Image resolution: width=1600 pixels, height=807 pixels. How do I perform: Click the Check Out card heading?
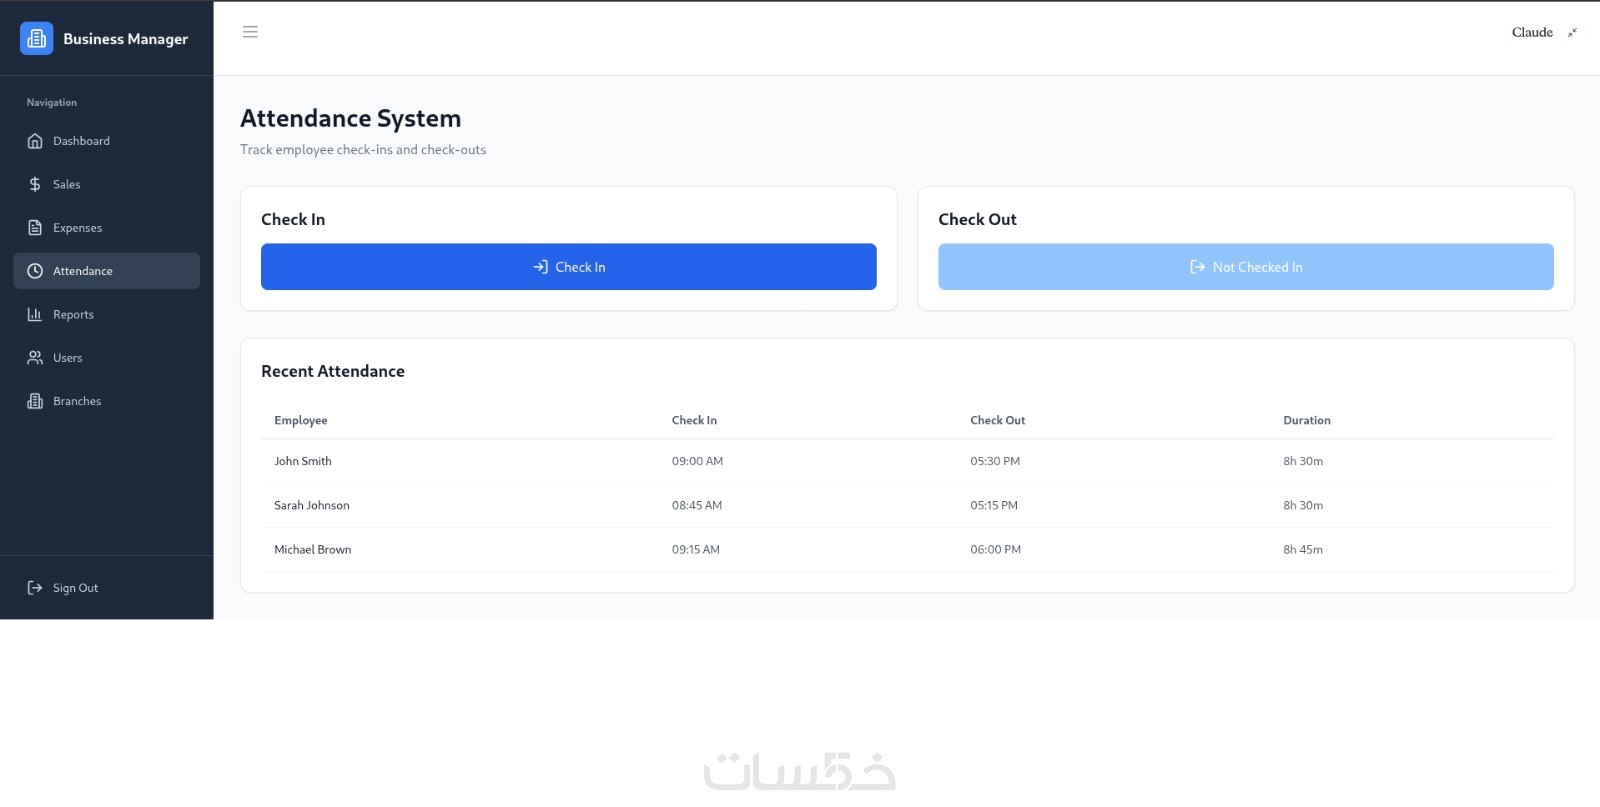977,219
